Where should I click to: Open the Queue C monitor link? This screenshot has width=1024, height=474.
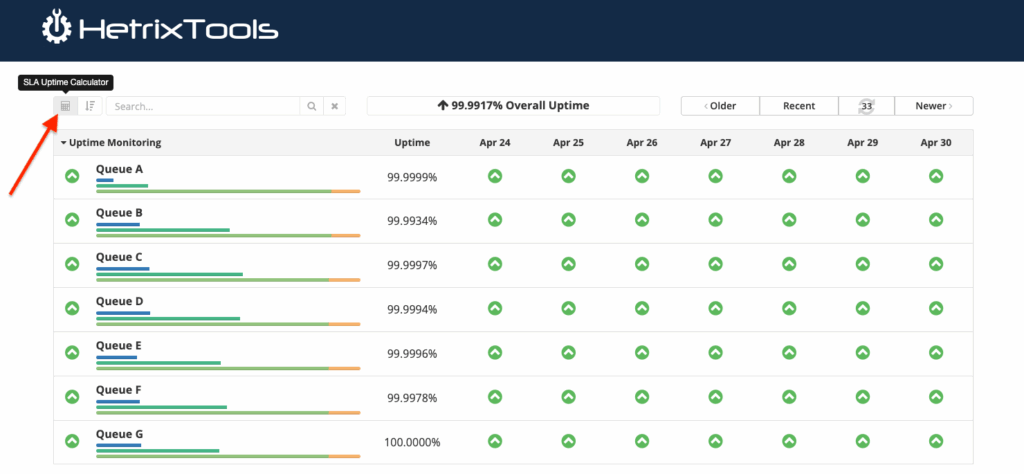point(119,257)
